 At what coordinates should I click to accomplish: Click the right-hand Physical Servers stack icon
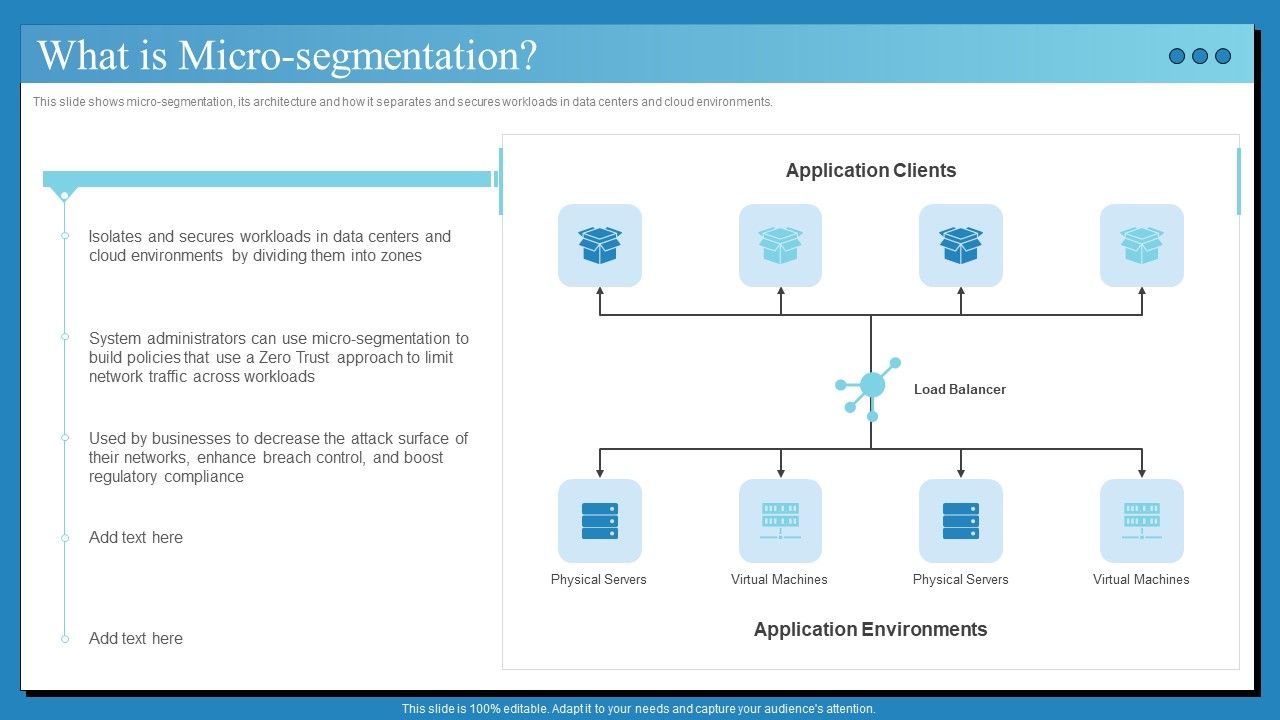coord(961,521)
